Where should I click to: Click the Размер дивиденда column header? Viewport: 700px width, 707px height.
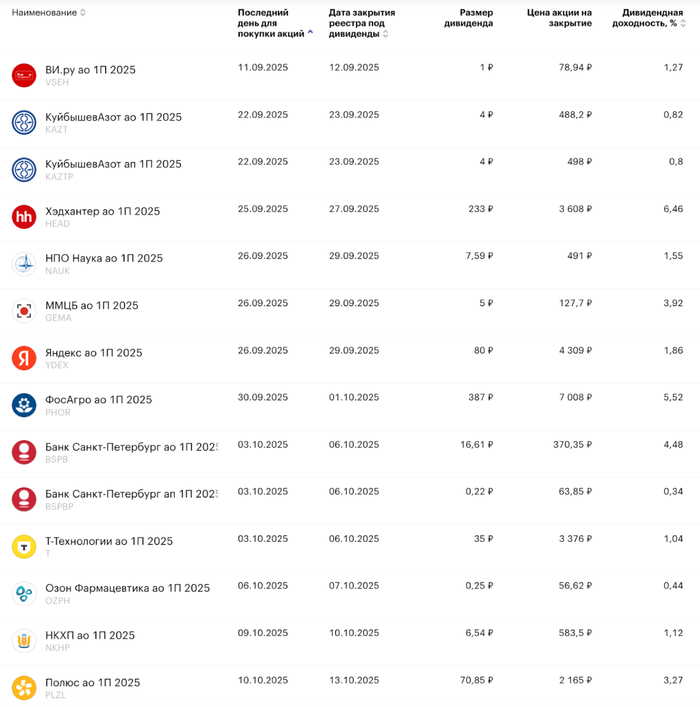pyautogui.click(x=468, y=18)
